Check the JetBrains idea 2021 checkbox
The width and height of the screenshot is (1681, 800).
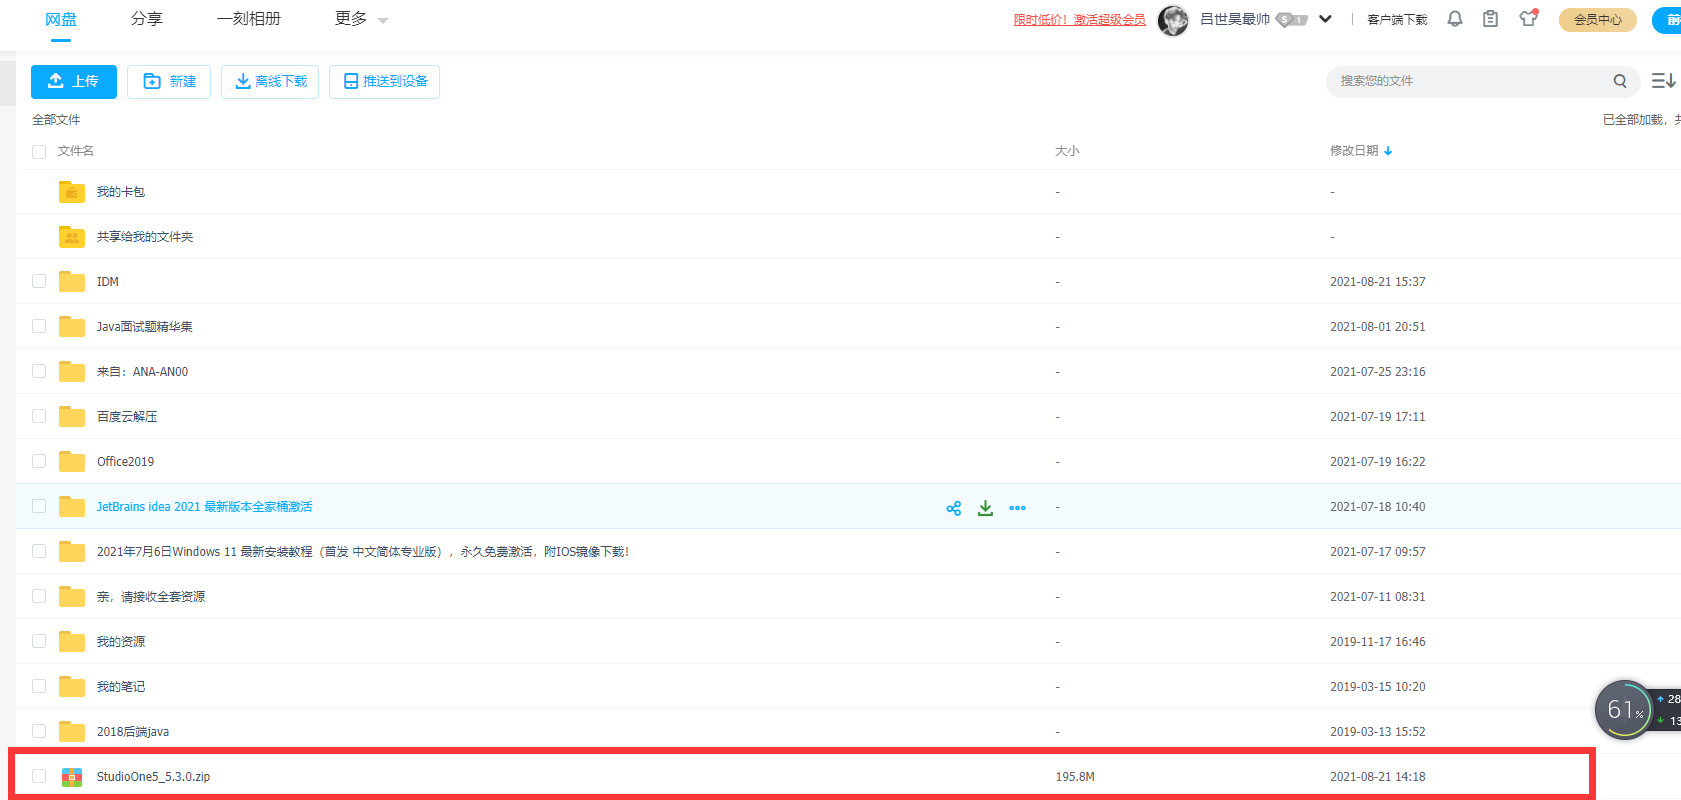click(39, 506)
